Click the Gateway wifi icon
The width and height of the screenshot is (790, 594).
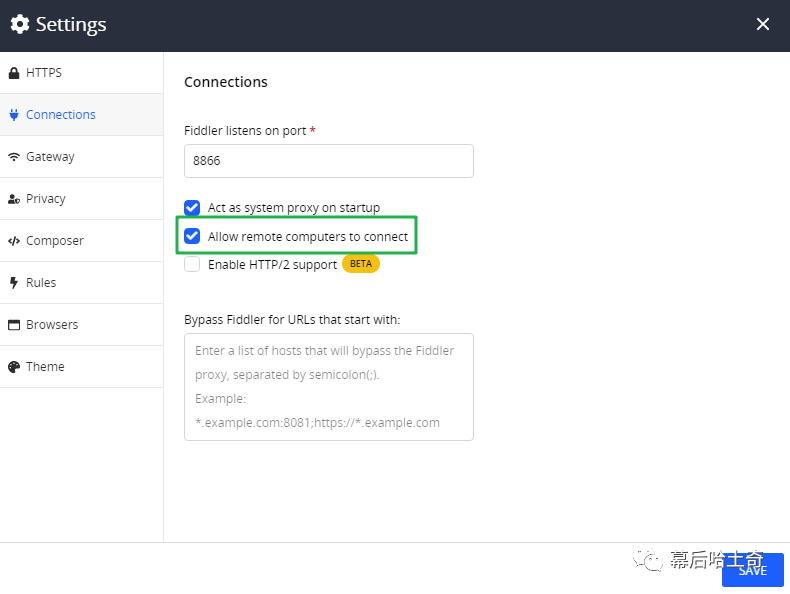pyautogui.click(x=14, y=157)
